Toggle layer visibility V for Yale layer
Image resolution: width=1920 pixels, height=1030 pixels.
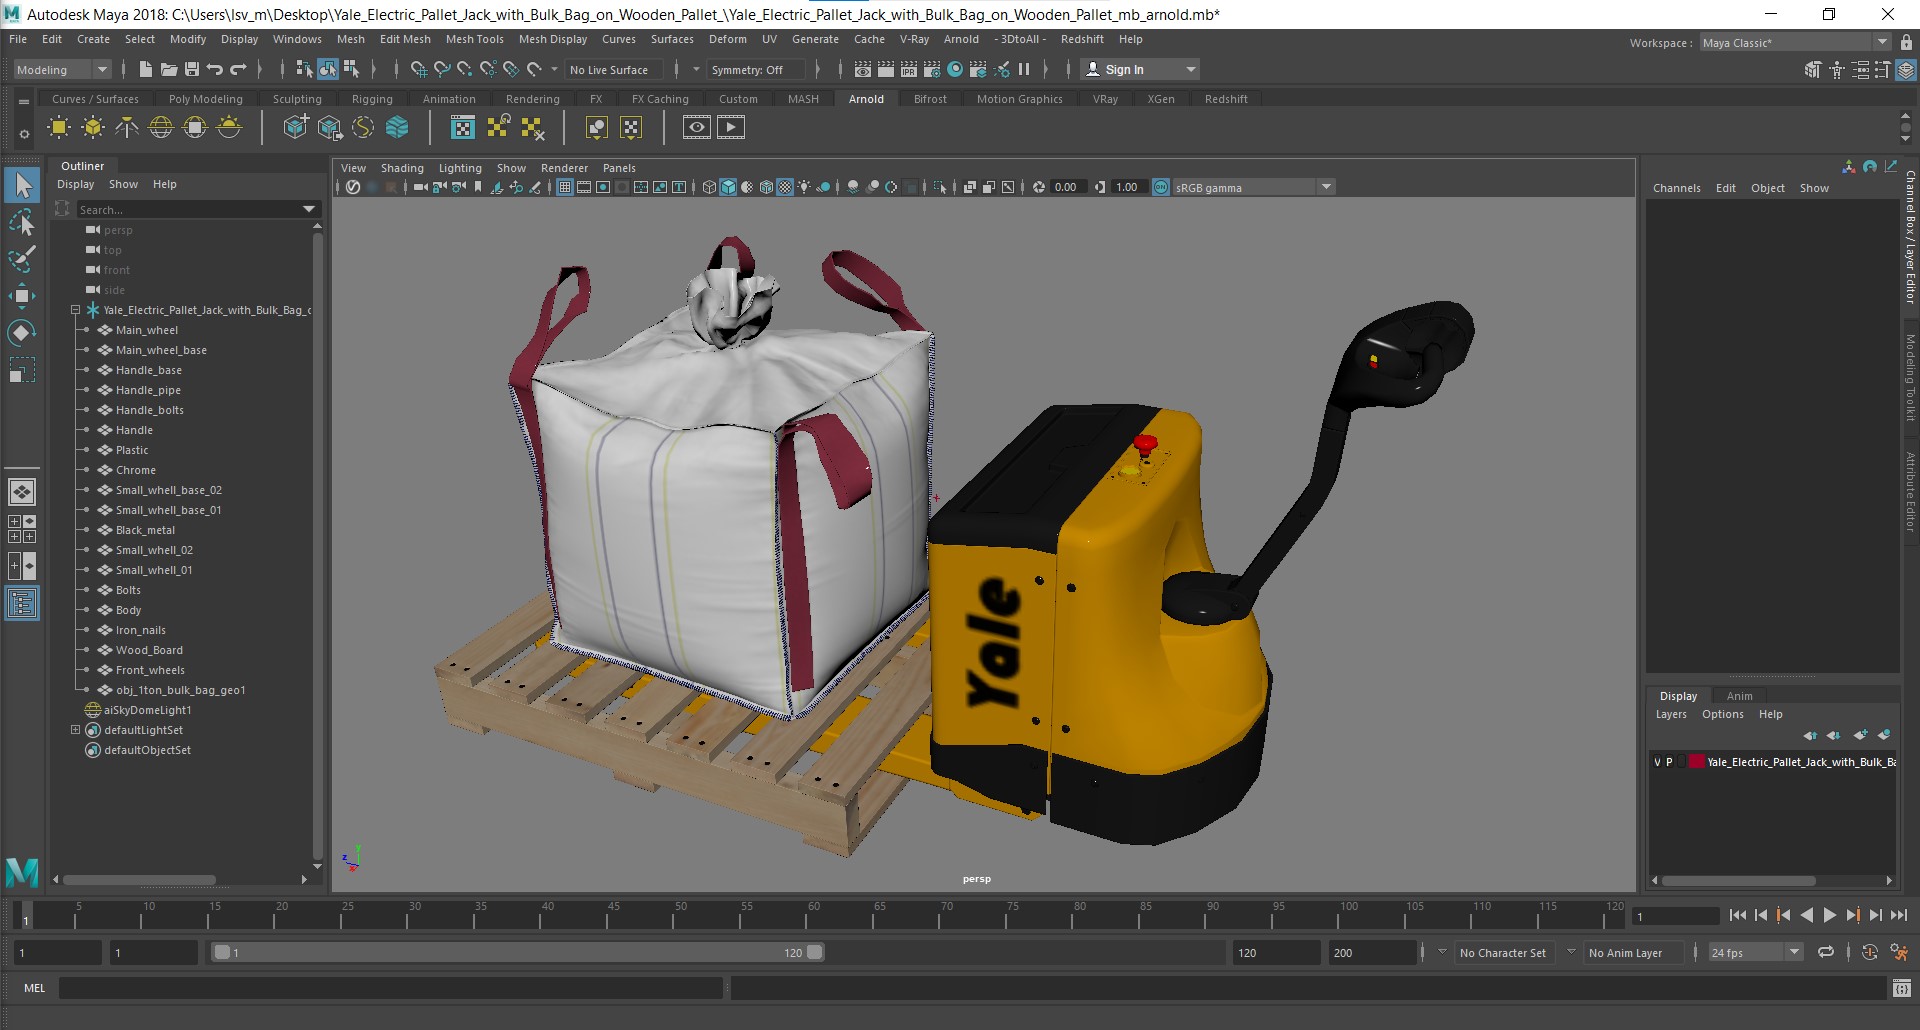[x=1657, y=762]
